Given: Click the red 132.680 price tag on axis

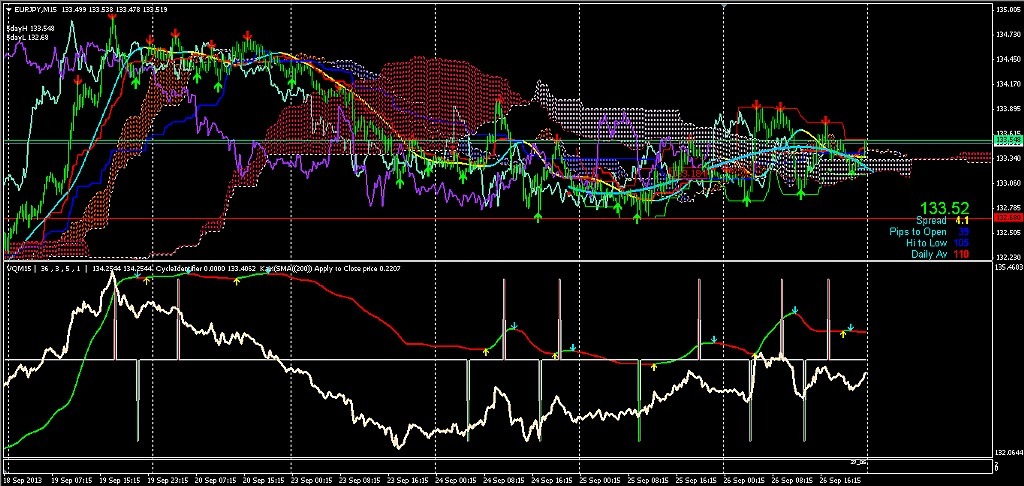Looking at the screenshot, I should [1006, 217].
